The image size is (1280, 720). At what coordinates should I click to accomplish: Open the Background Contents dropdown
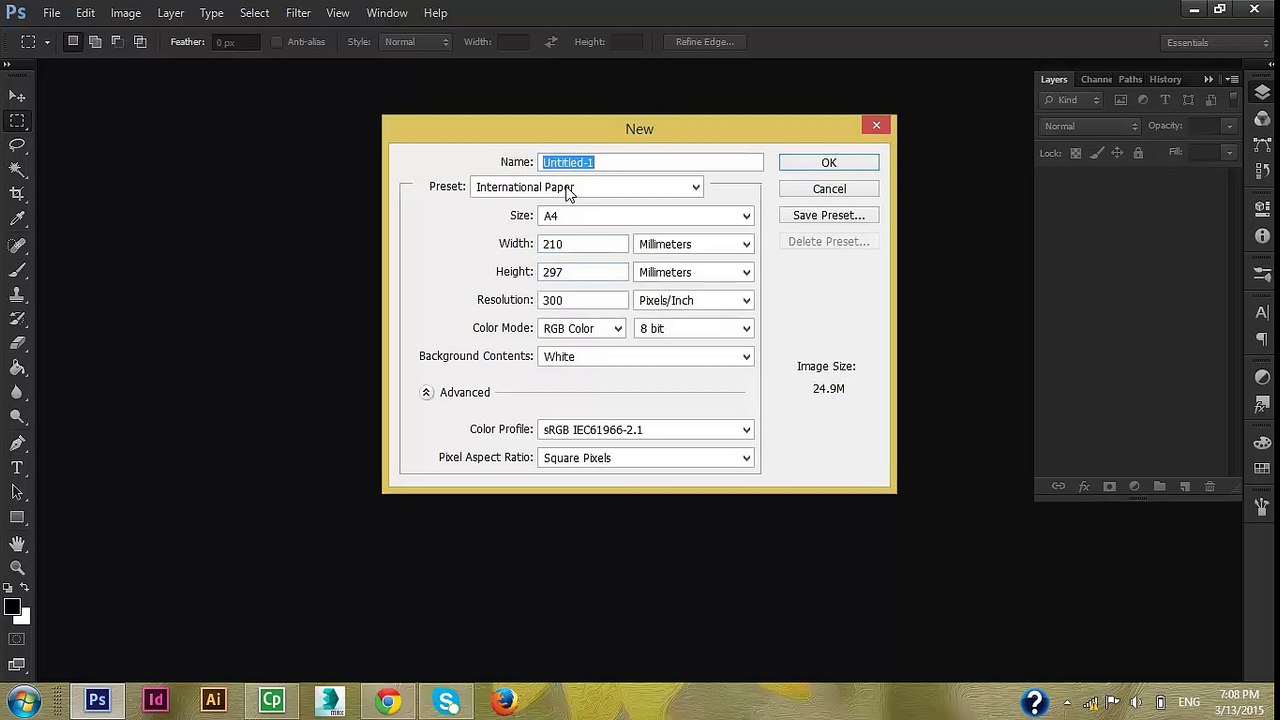click(x=645, y=357)
